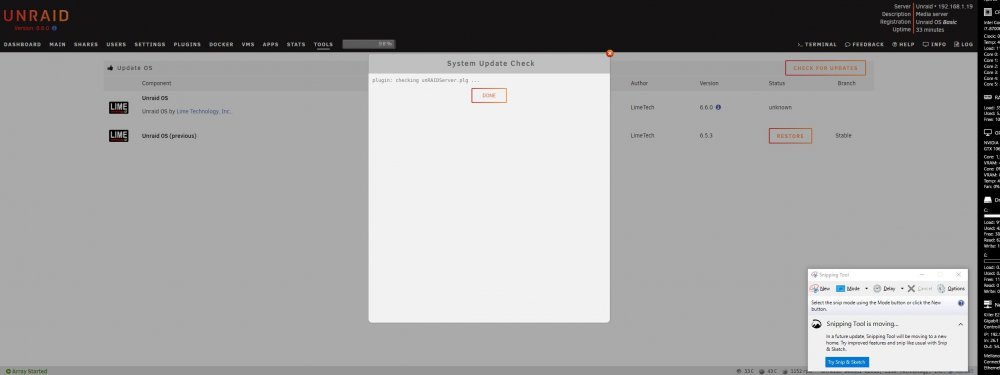
Task: Click the blue help icon in Snipping Tool
Action: tap(960, 303)
